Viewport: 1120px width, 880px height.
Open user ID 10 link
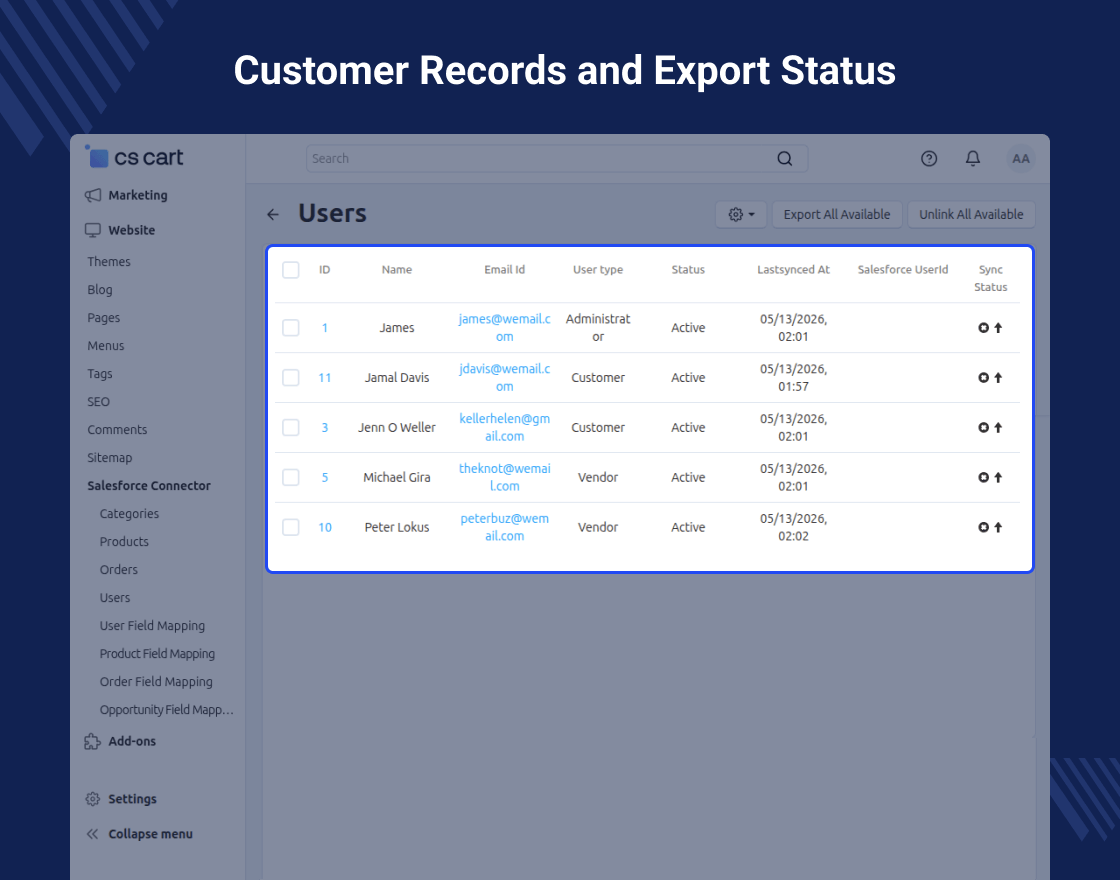(x=324, y=527)
